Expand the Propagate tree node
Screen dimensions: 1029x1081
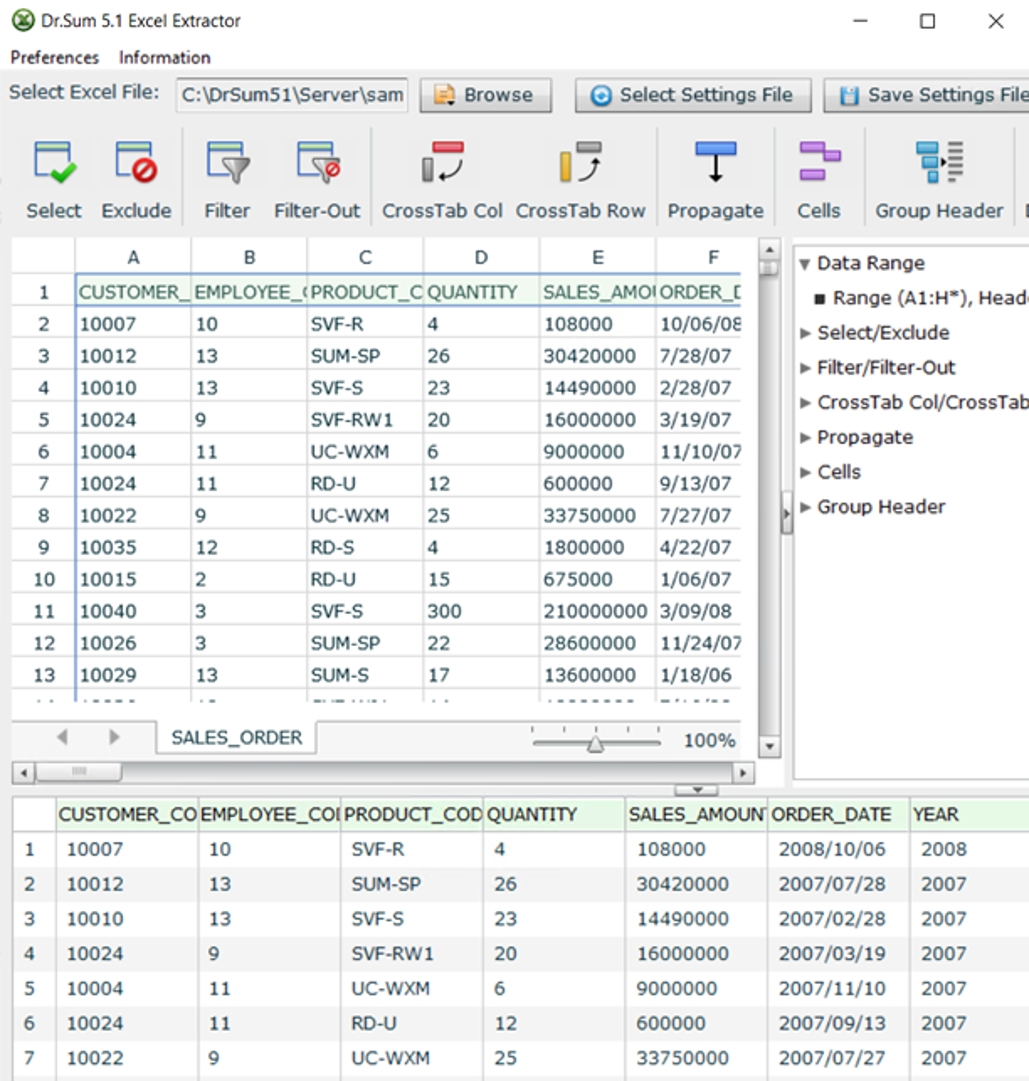coord(806,438)
